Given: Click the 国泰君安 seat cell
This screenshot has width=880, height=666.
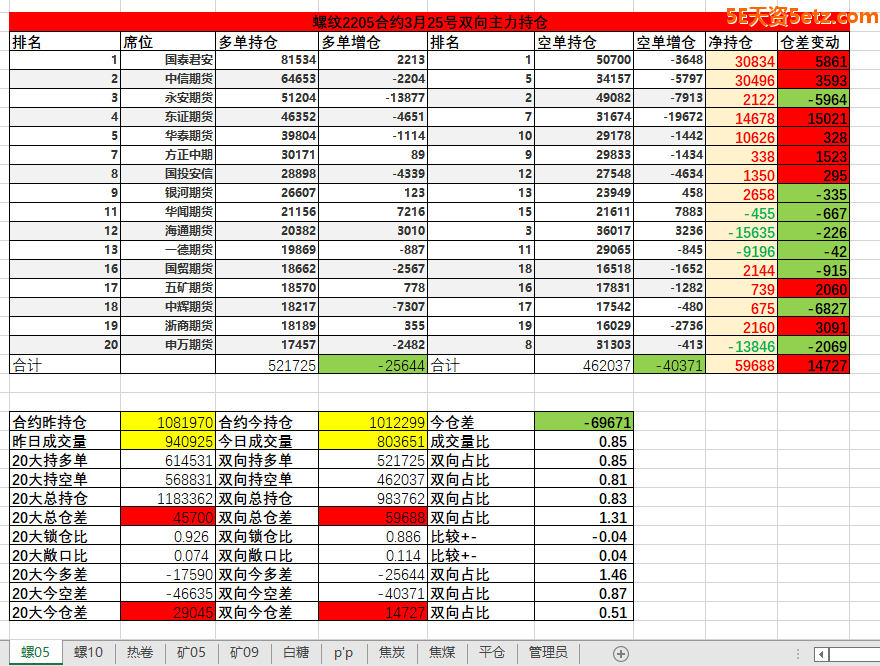Looking at the screenshot, I should point(168,60).
